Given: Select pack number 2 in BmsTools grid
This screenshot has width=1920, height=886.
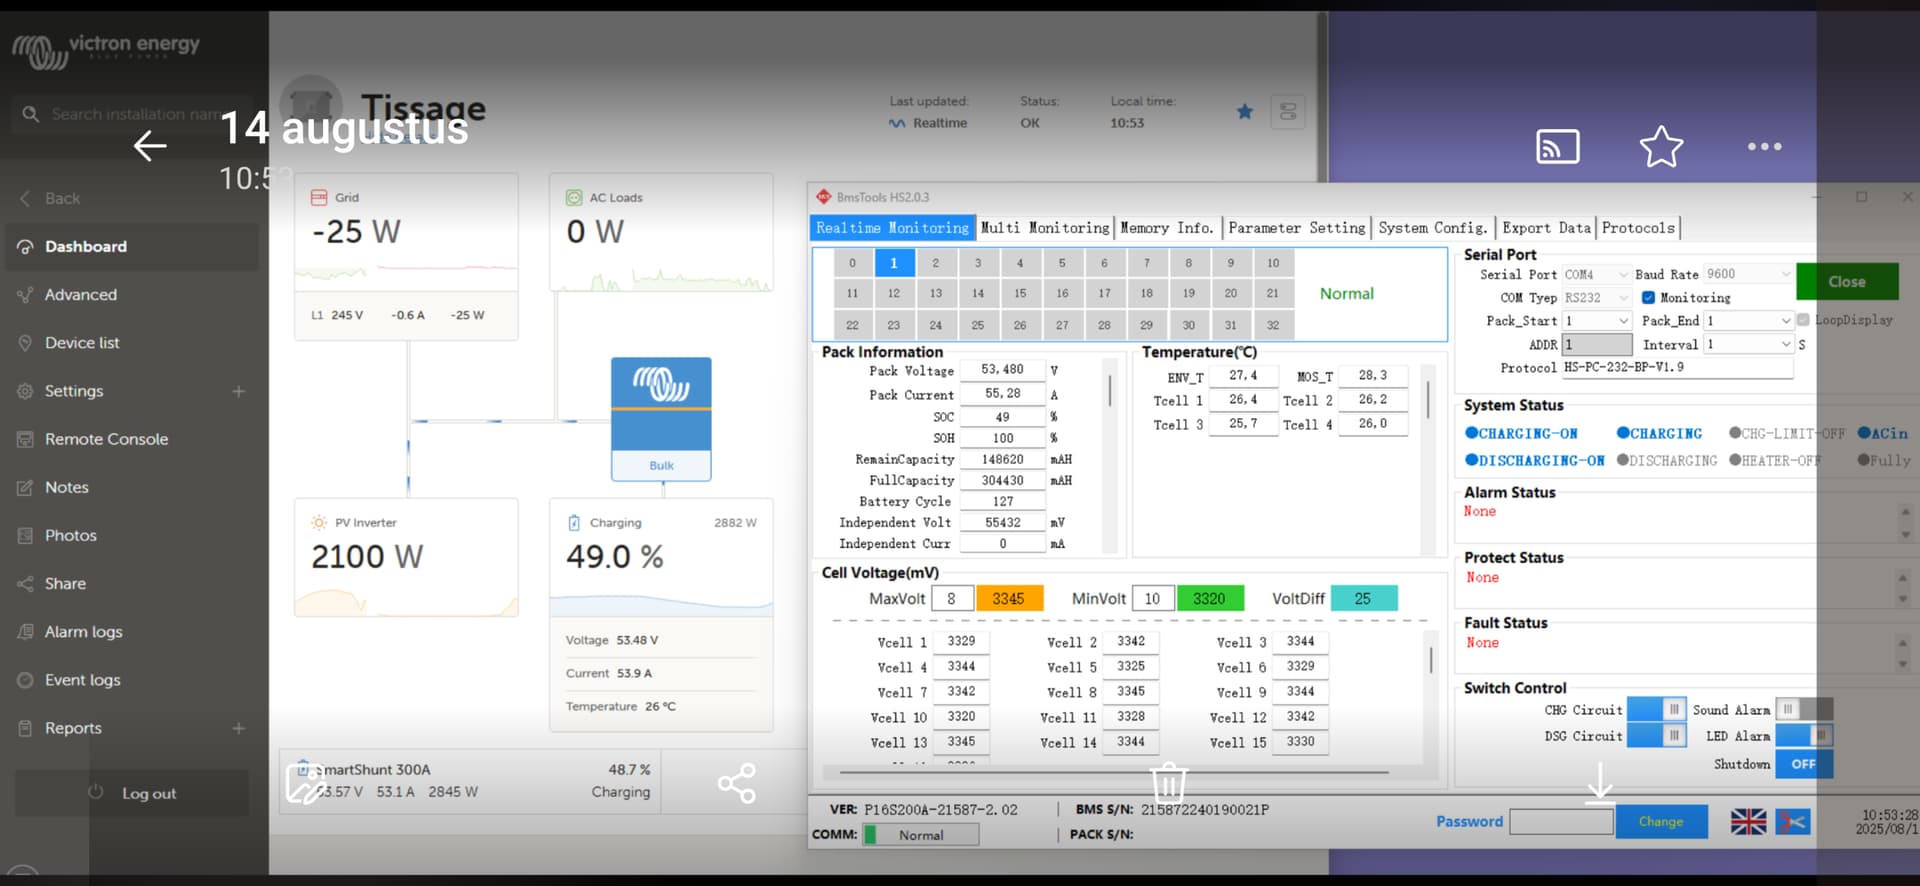Looking at the screenshot, I should pos(935,263).
